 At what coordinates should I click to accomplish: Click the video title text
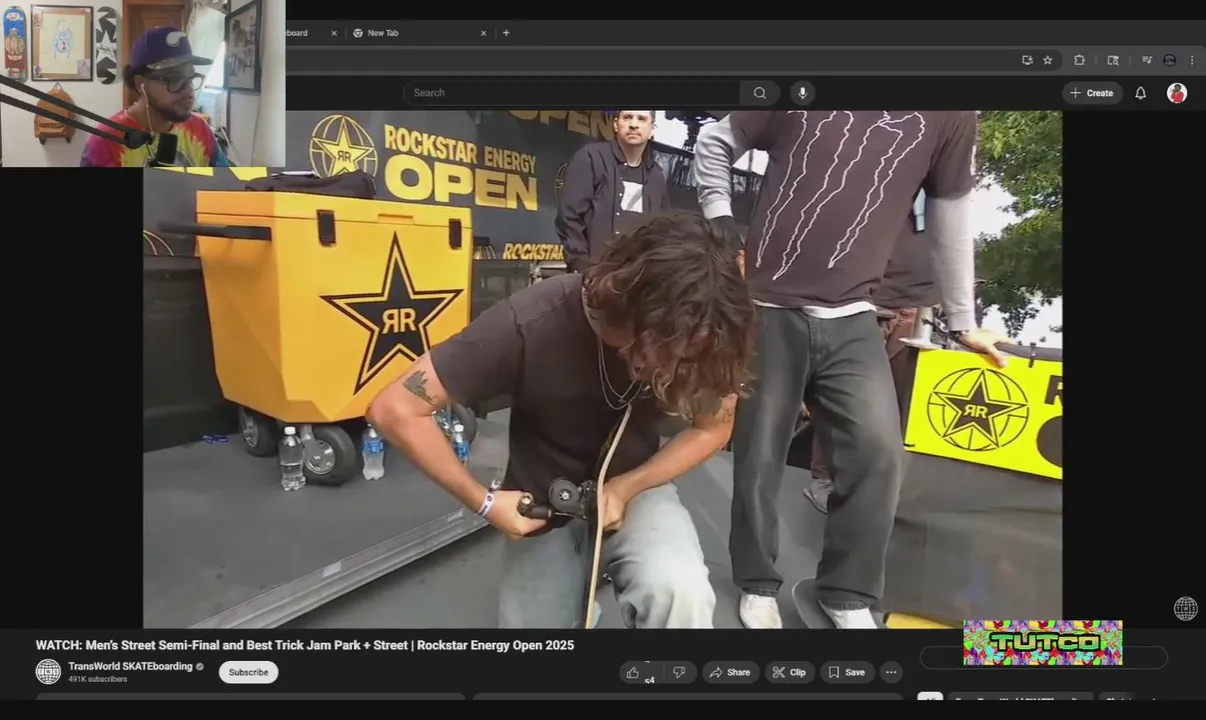(305, 645)
